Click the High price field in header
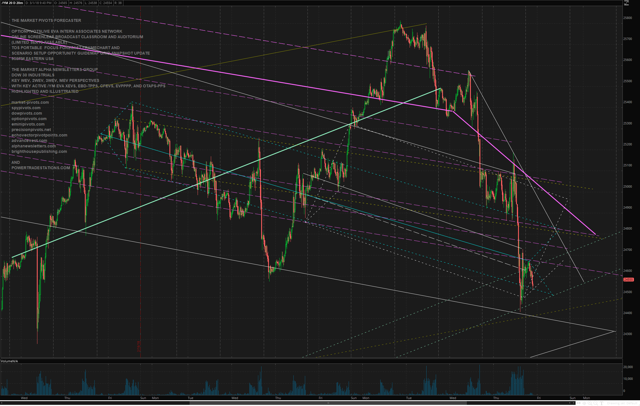640x406 pixels. 76,2
